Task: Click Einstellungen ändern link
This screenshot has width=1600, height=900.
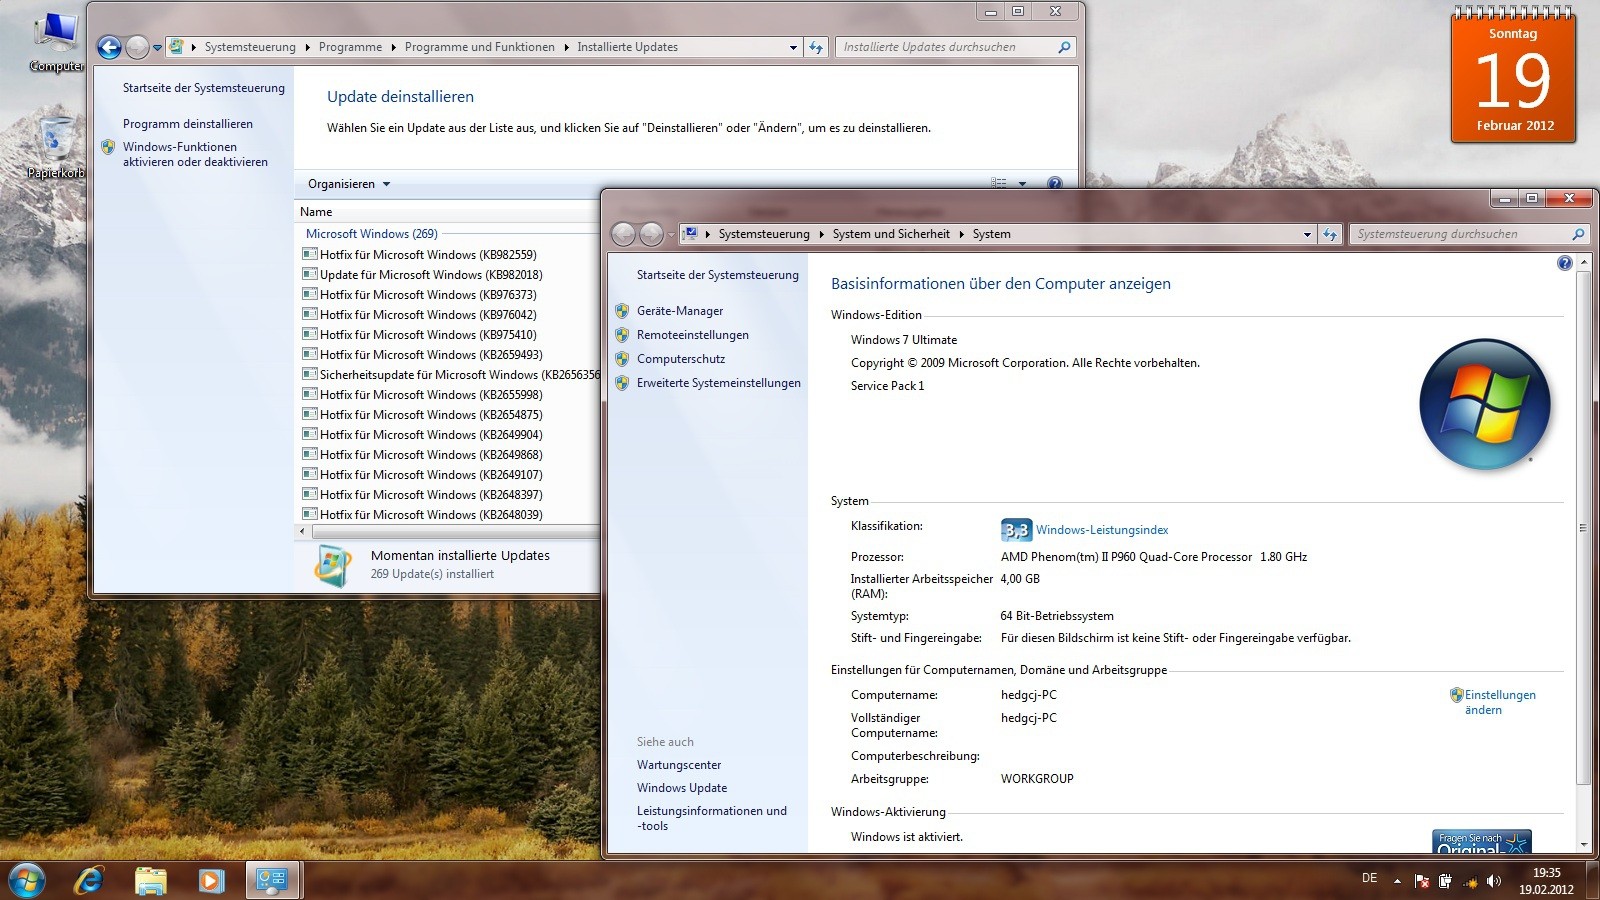Action: coord(1500,702)
